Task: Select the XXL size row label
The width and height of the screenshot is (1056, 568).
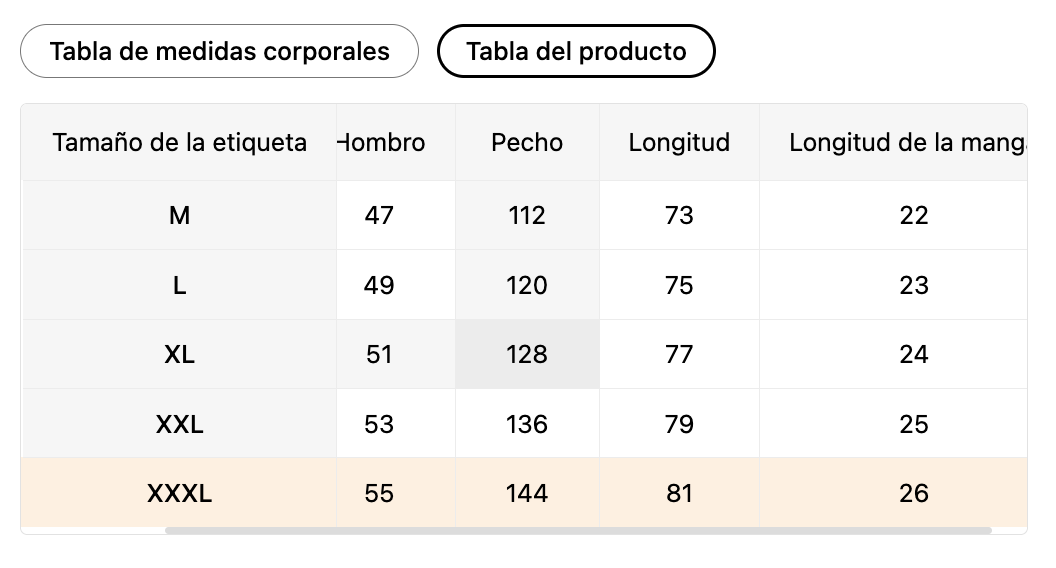Action: [x=179, y=424]
